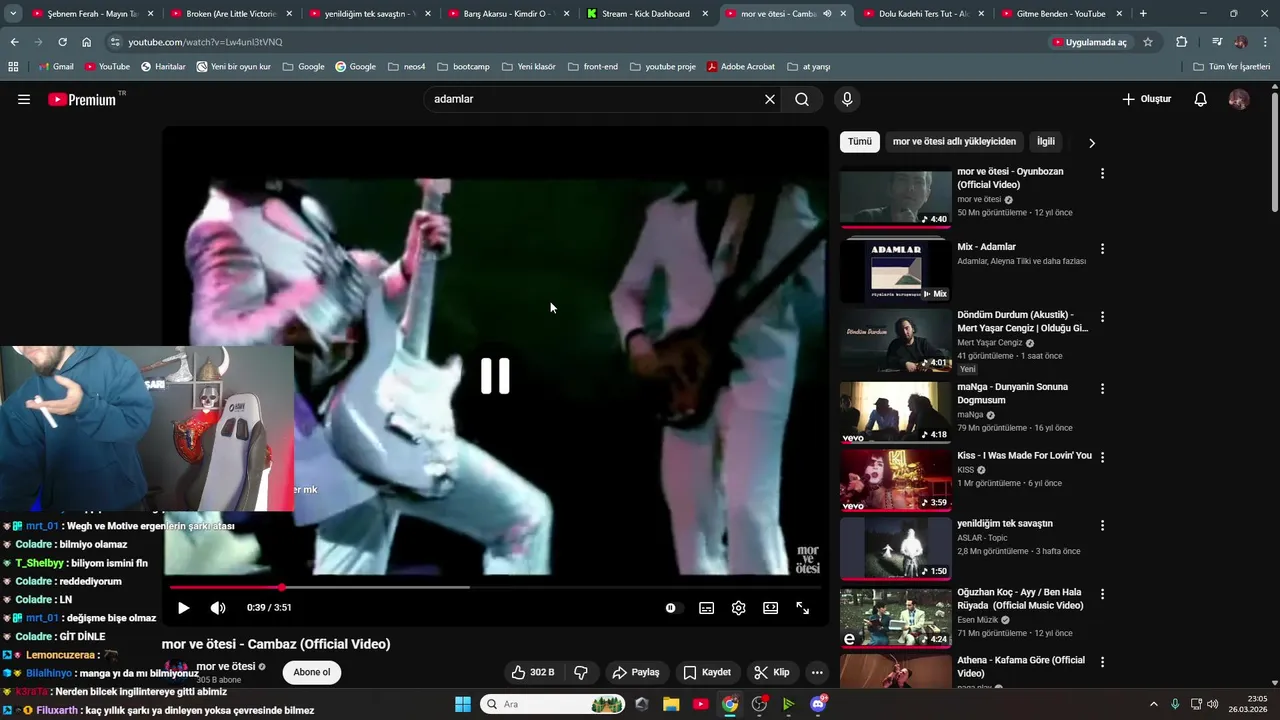The width and height of the screenshot is (1280, 720).
Task: Open the Haritalar bookmark
Action: [x=163, y=67]
